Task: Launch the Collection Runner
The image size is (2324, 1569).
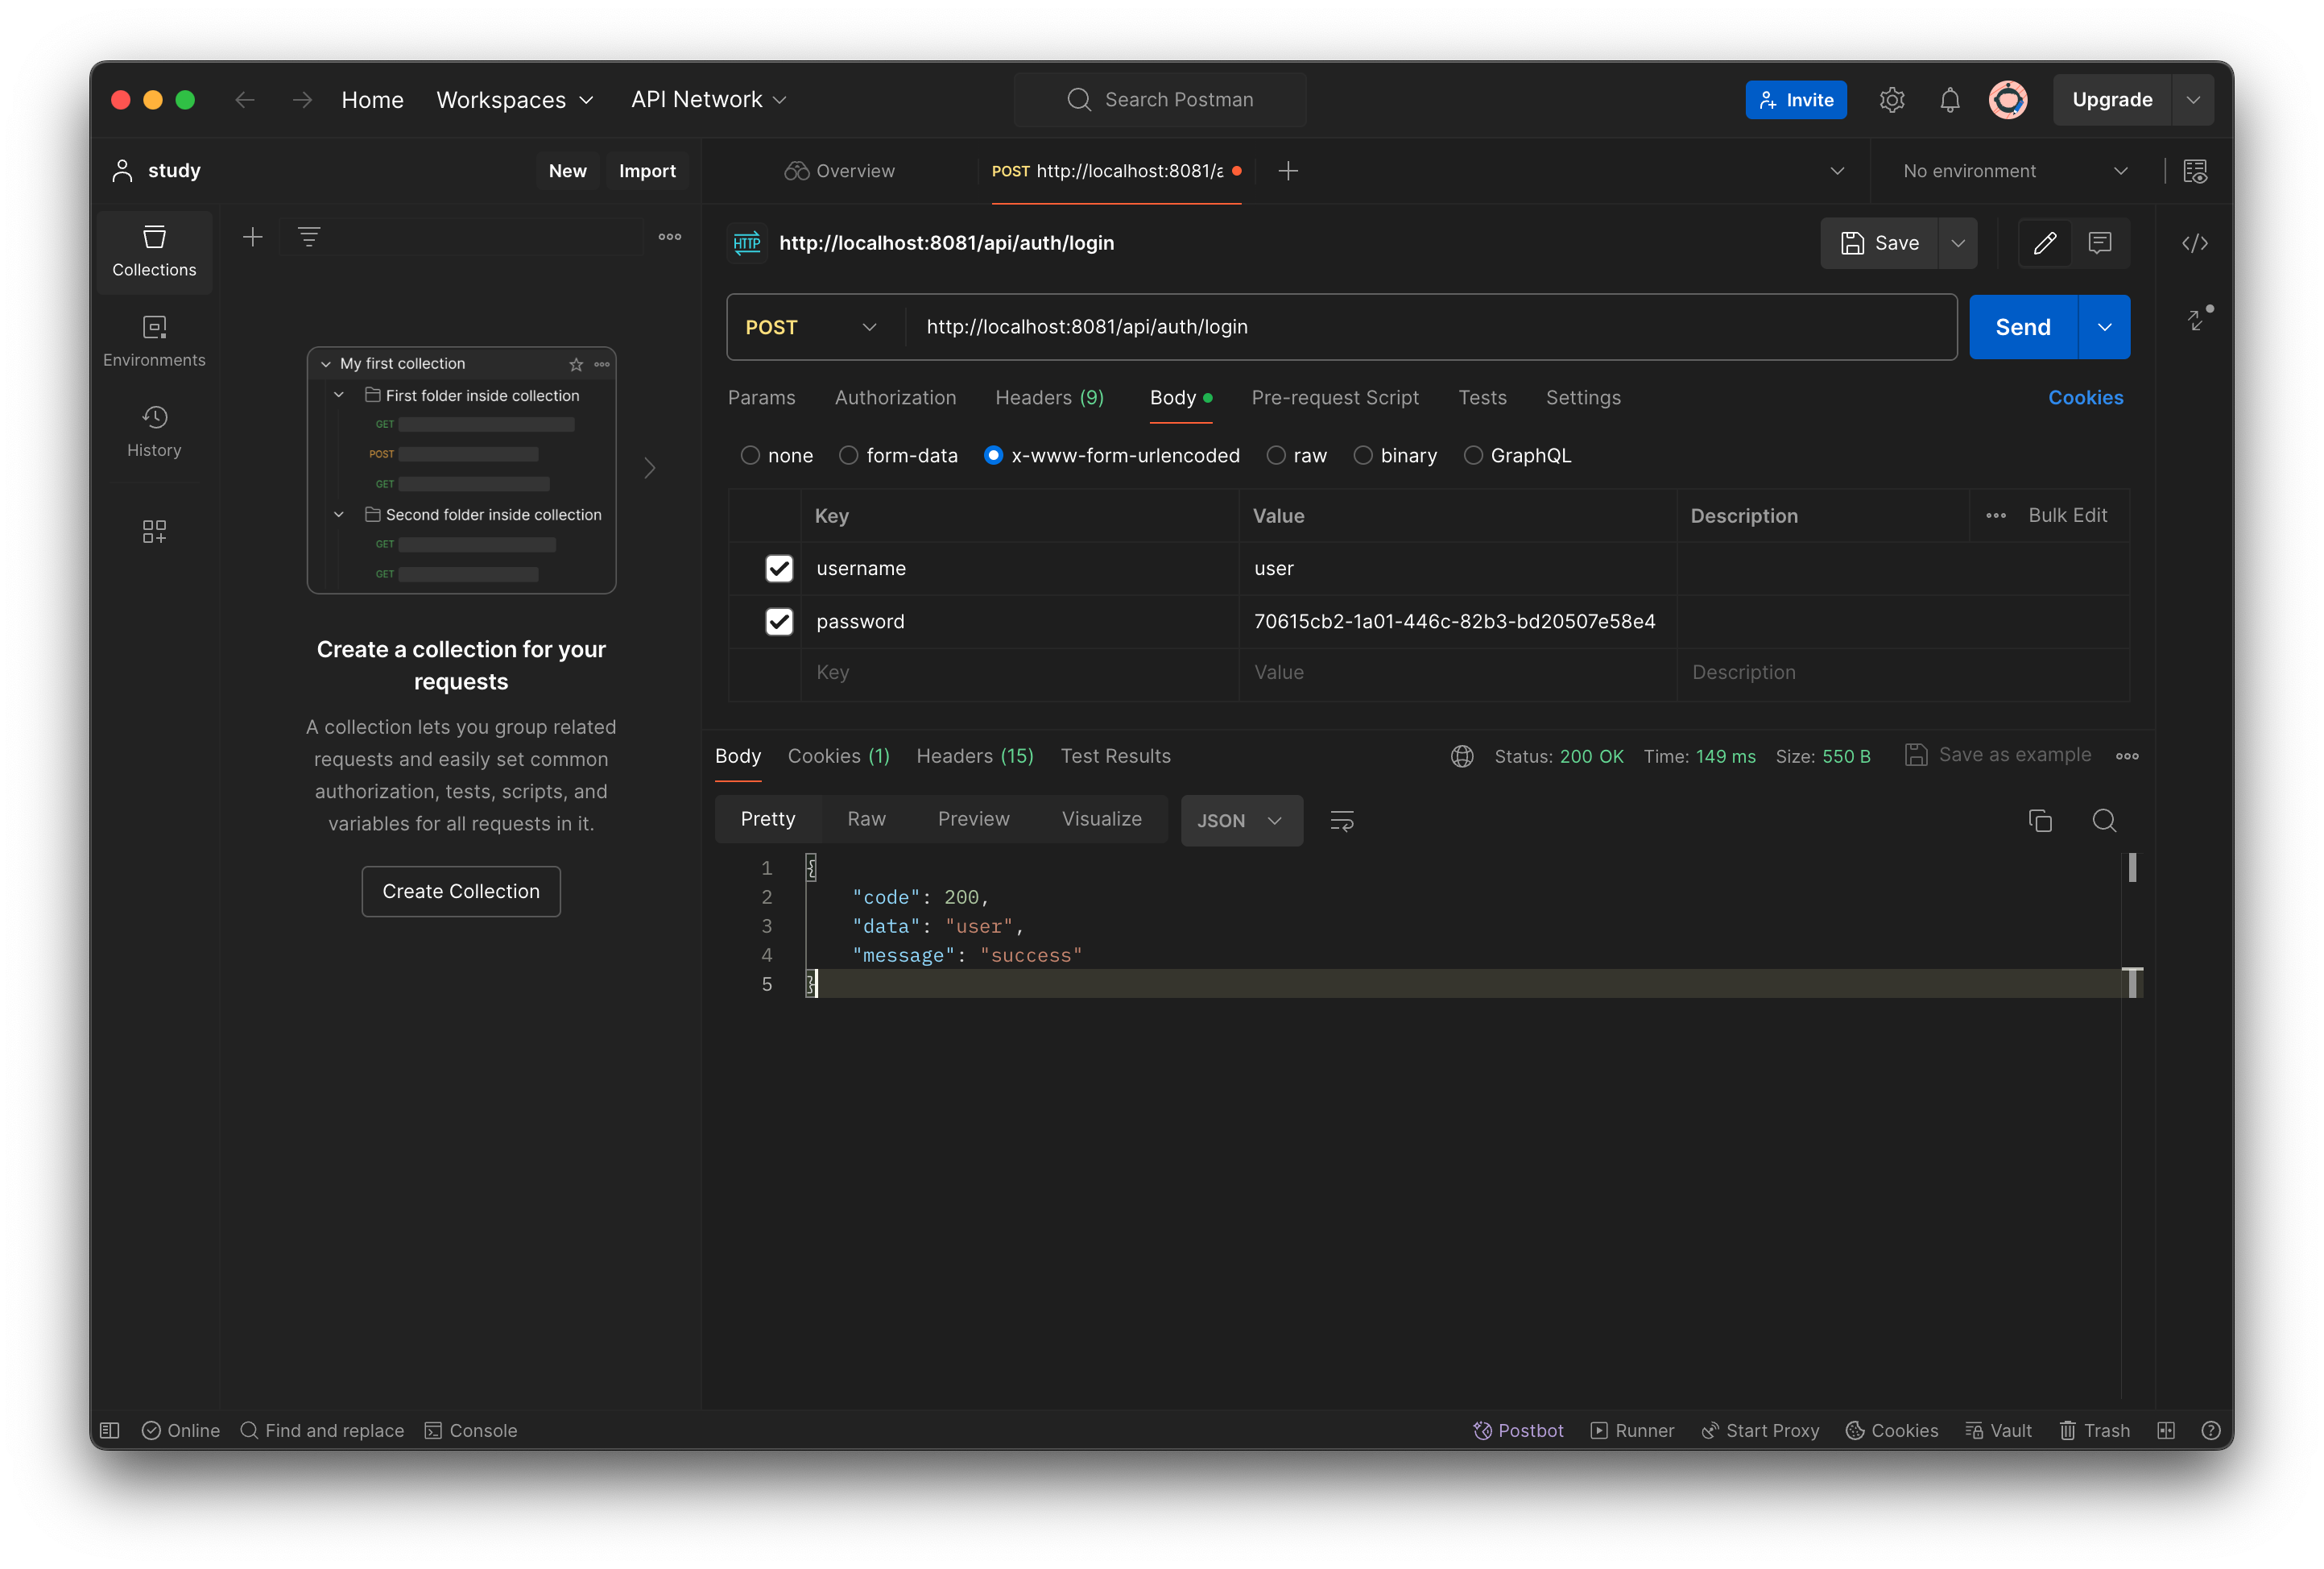Action: 1632,1430
